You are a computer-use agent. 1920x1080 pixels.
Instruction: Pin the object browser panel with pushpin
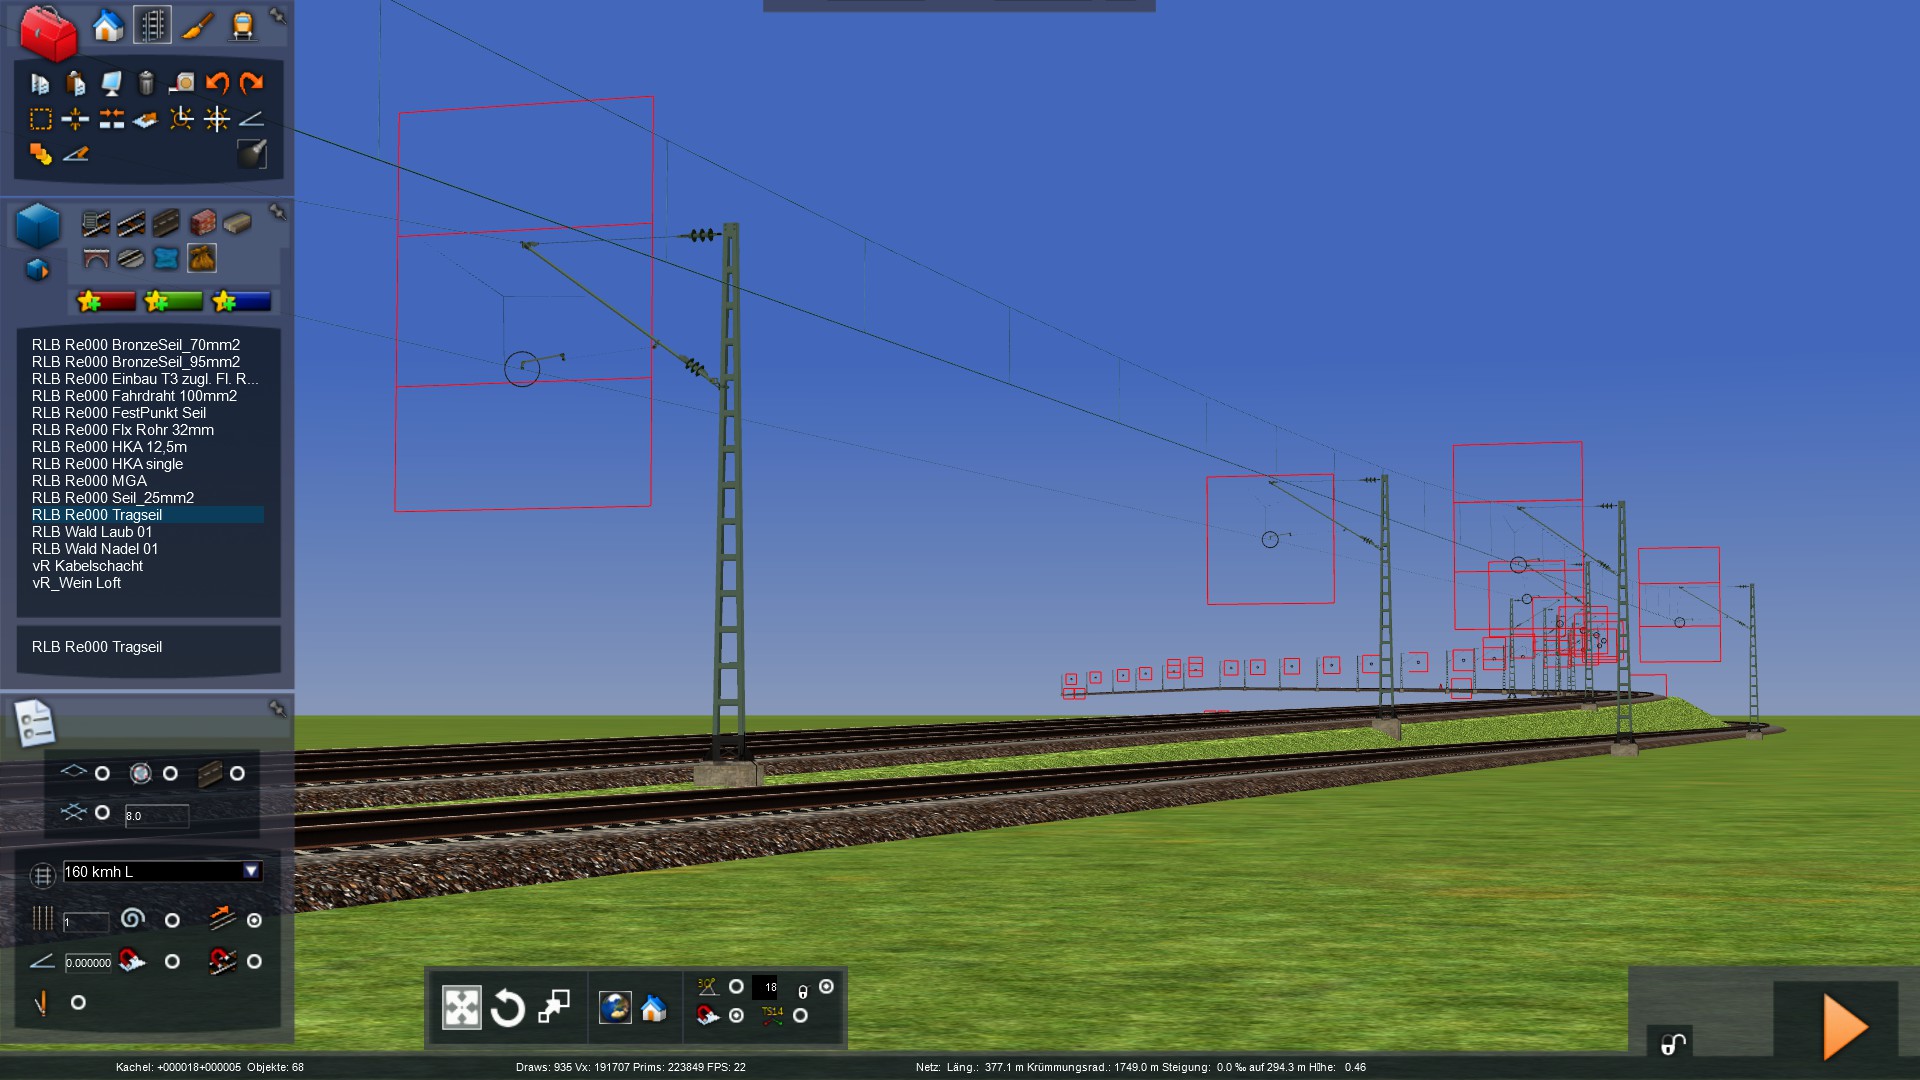point(278,212)
